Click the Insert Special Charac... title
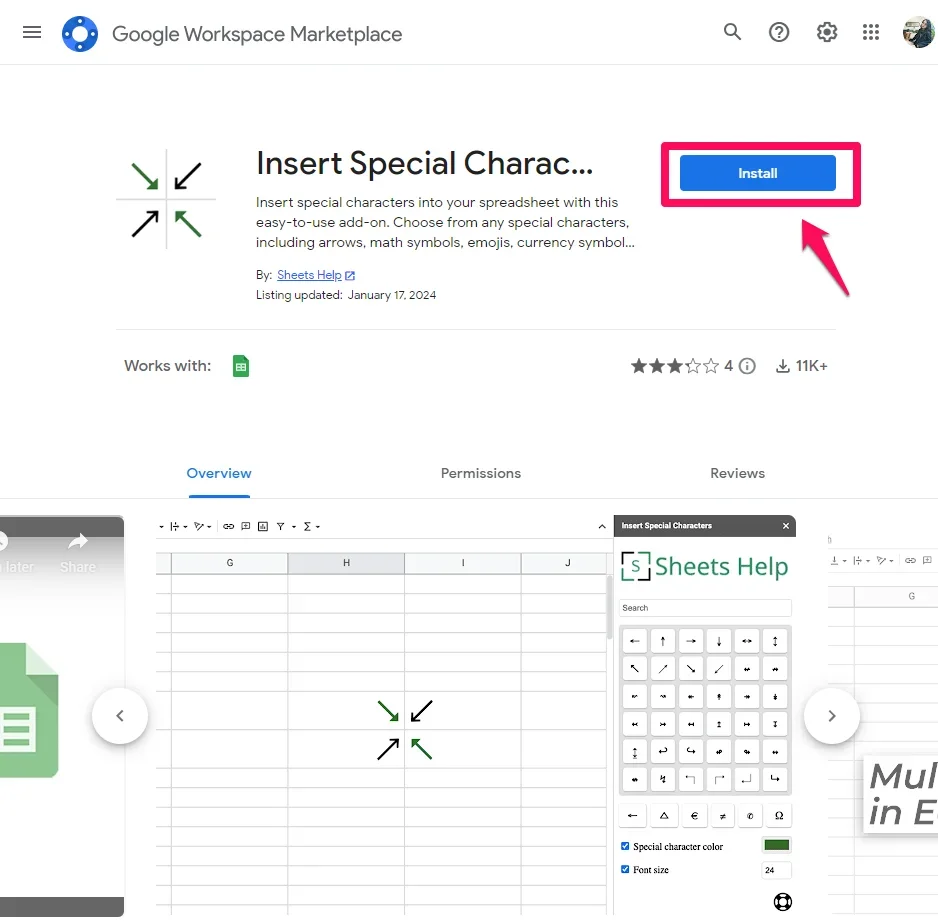 coord(425,163)
